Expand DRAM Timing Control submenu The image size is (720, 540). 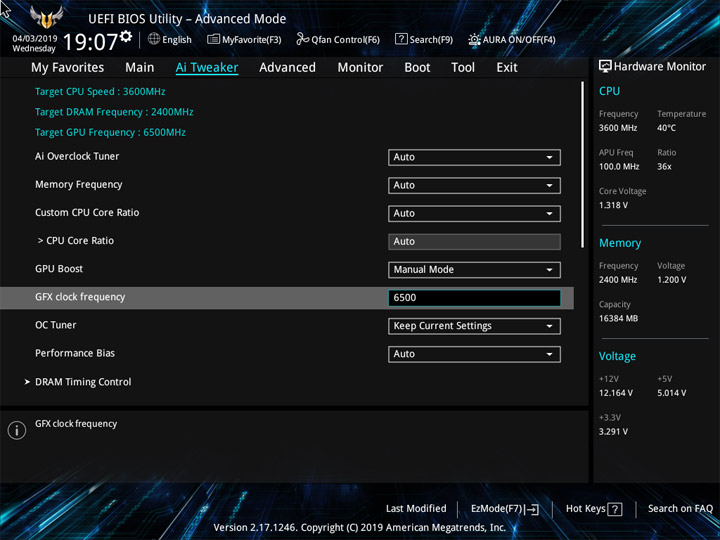pos(83,382)
